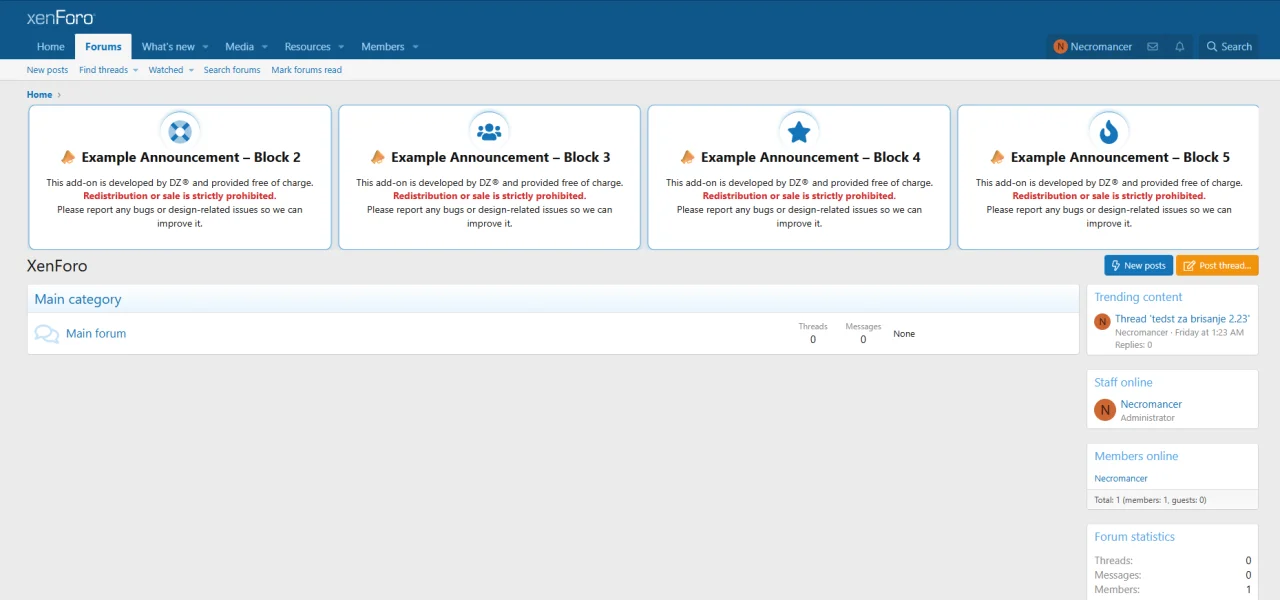The height and width of the screenshot is (600, 1280).
Task: Expand the What's new dropdown arrow
Action: click(206, 47)
